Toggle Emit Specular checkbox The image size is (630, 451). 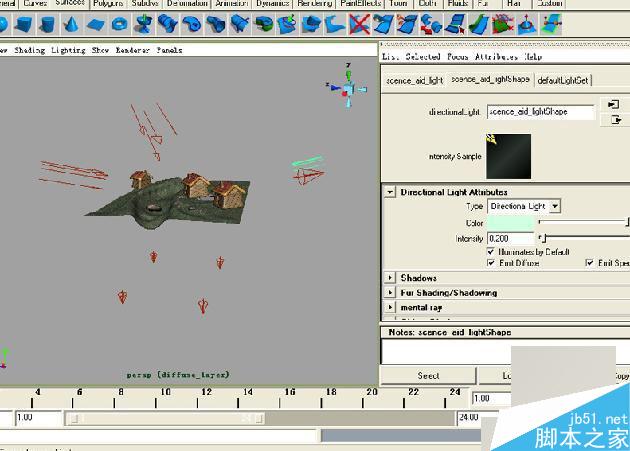coord(589,263)
